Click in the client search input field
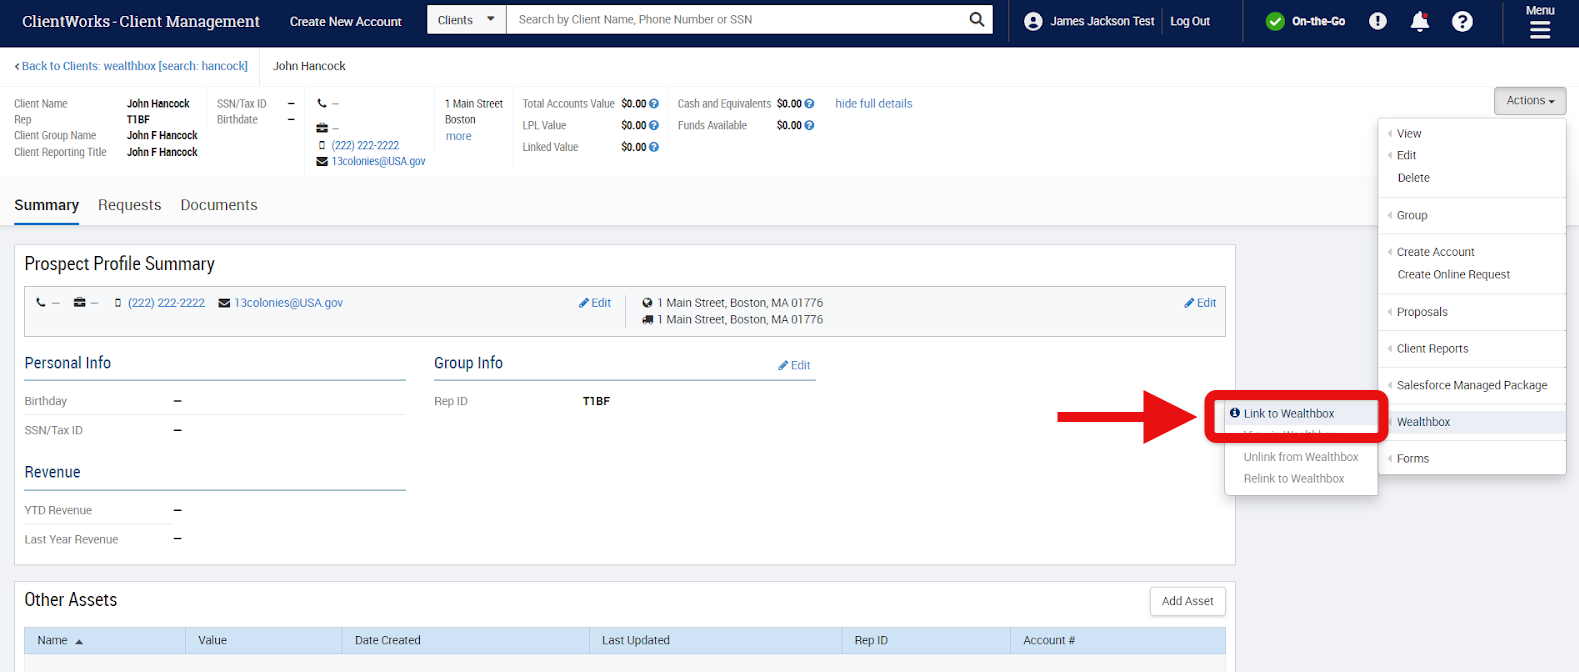Screen dimensions: 1579x672 (x=735, y=20)
